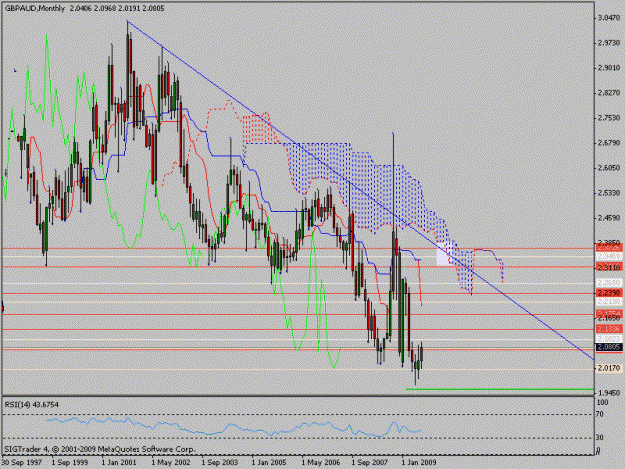Click RSI scale value 30
The height and width of the screenshot is (469, 625).
tap(600, 438)
